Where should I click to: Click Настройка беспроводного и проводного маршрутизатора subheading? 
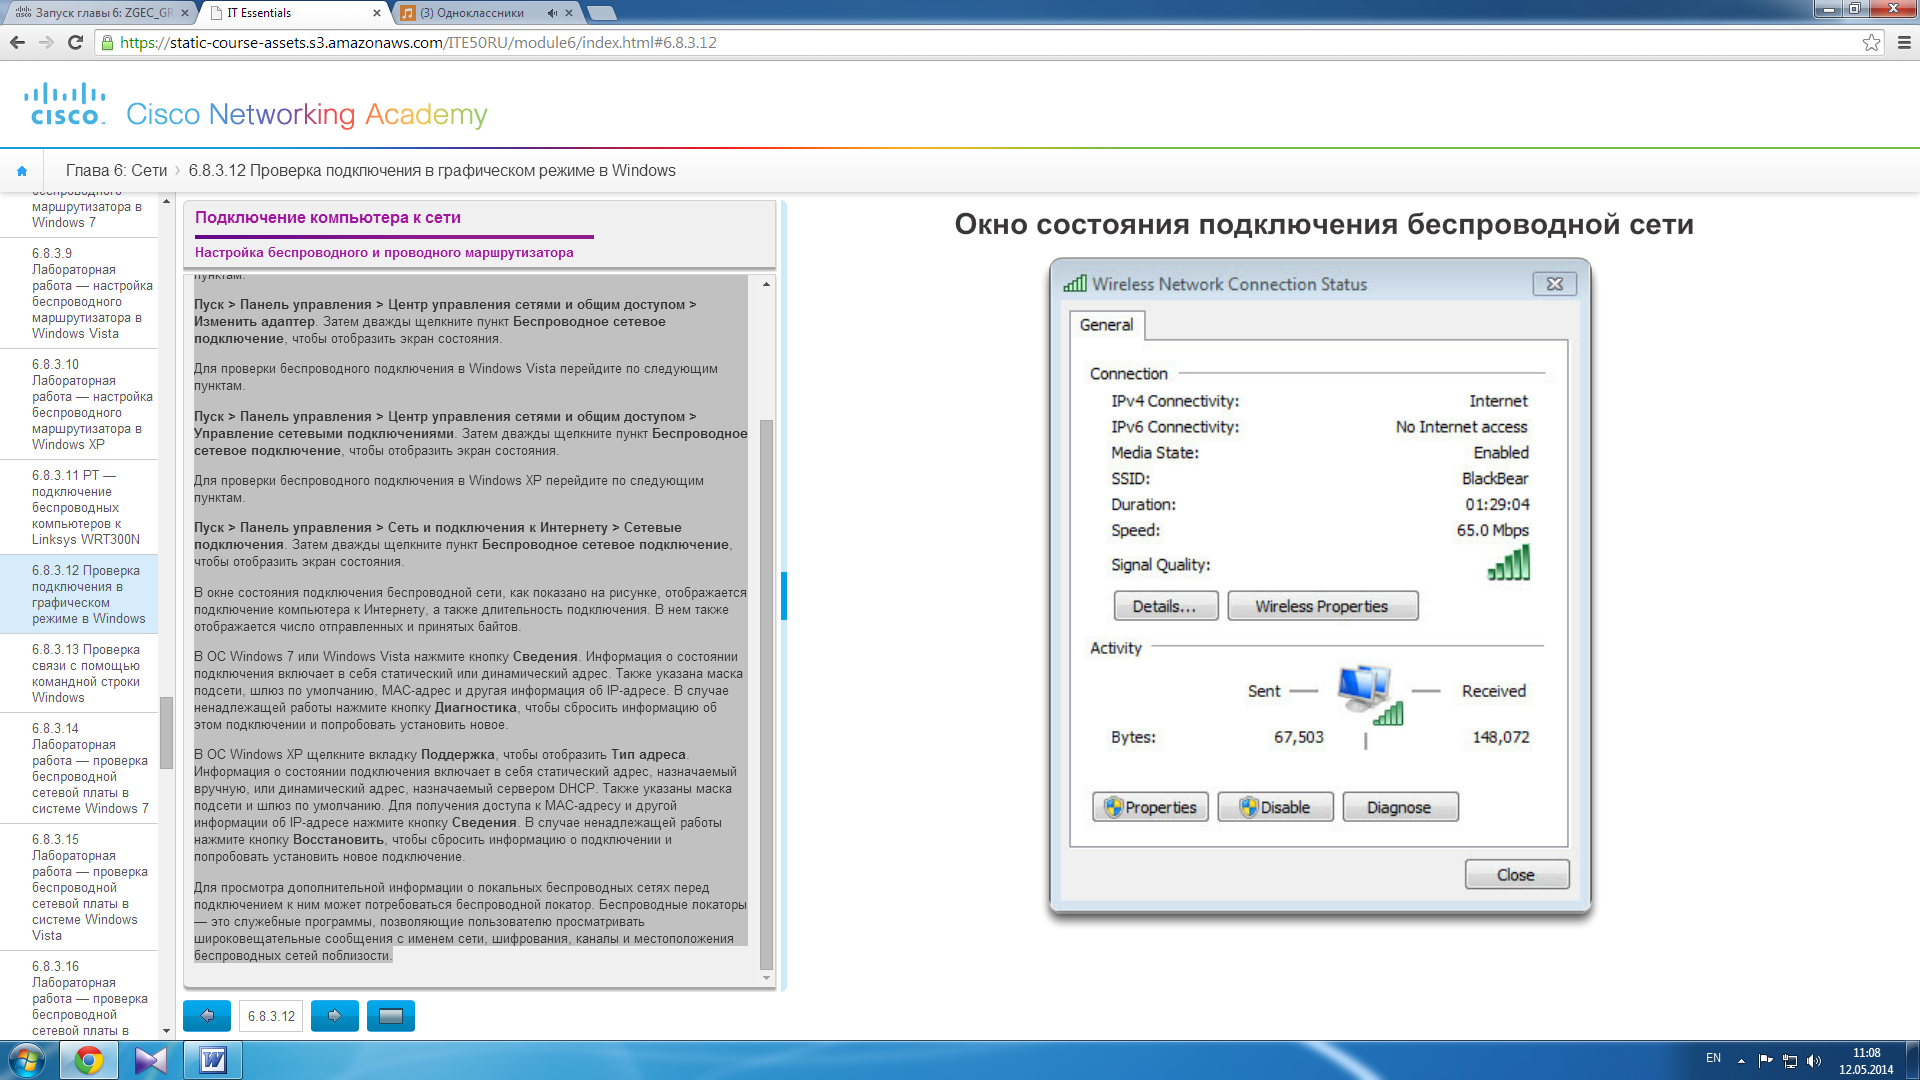[384, 253]
